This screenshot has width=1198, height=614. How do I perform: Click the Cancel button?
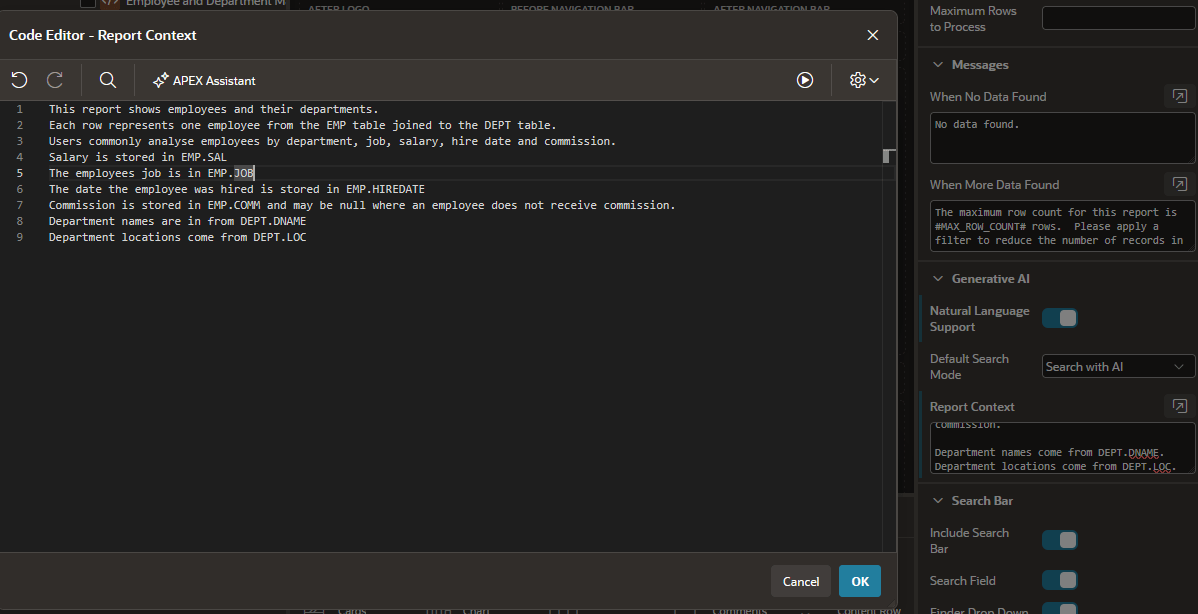(x=801, y=581)
